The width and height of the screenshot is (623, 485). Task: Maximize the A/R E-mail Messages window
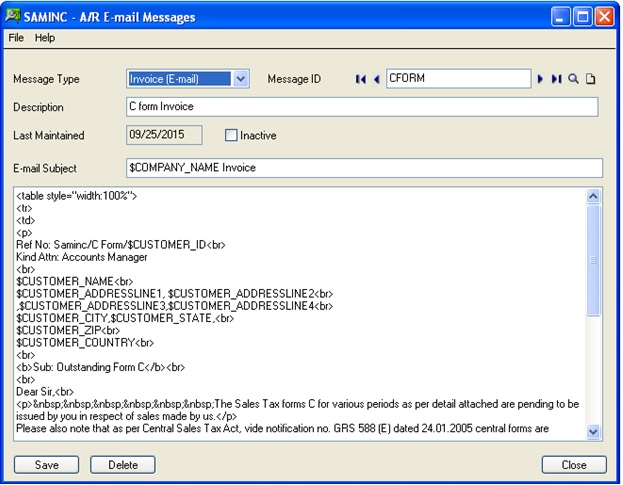coord(582,17)
